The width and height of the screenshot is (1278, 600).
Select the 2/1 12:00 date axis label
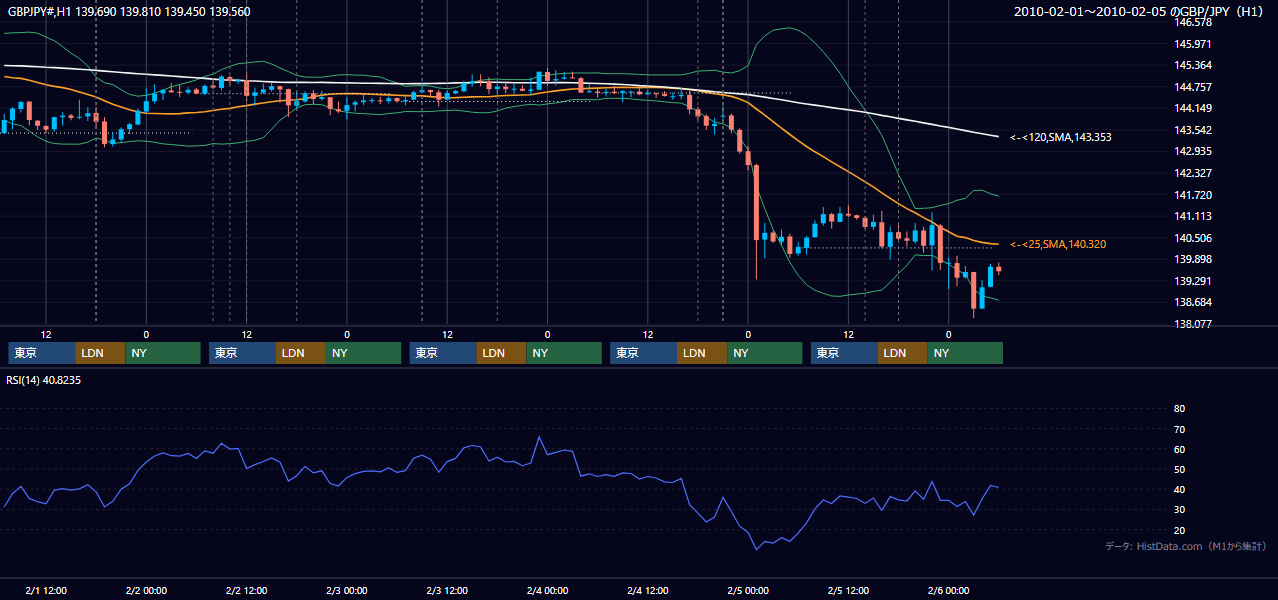[46, 590]
